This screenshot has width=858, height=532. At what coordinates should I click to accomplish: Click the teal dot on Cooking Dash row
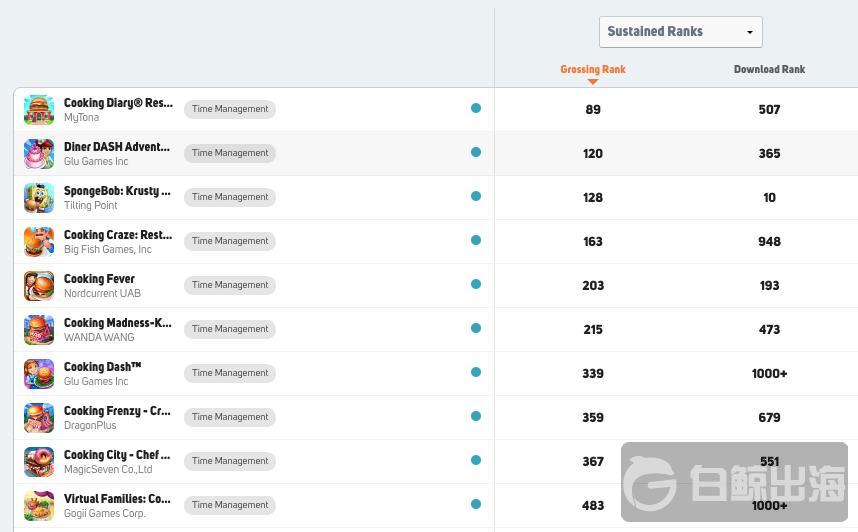coord(476,372)
